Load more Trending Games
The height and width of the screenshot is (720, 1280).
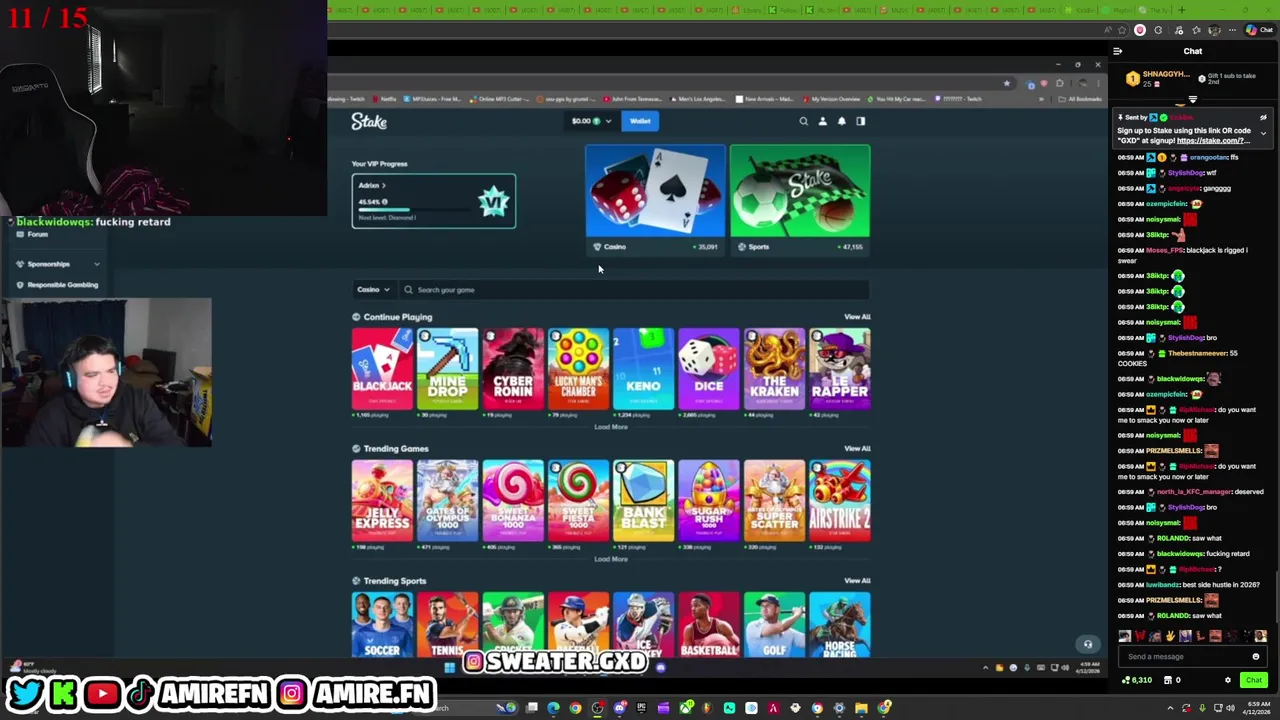point(611,559)
